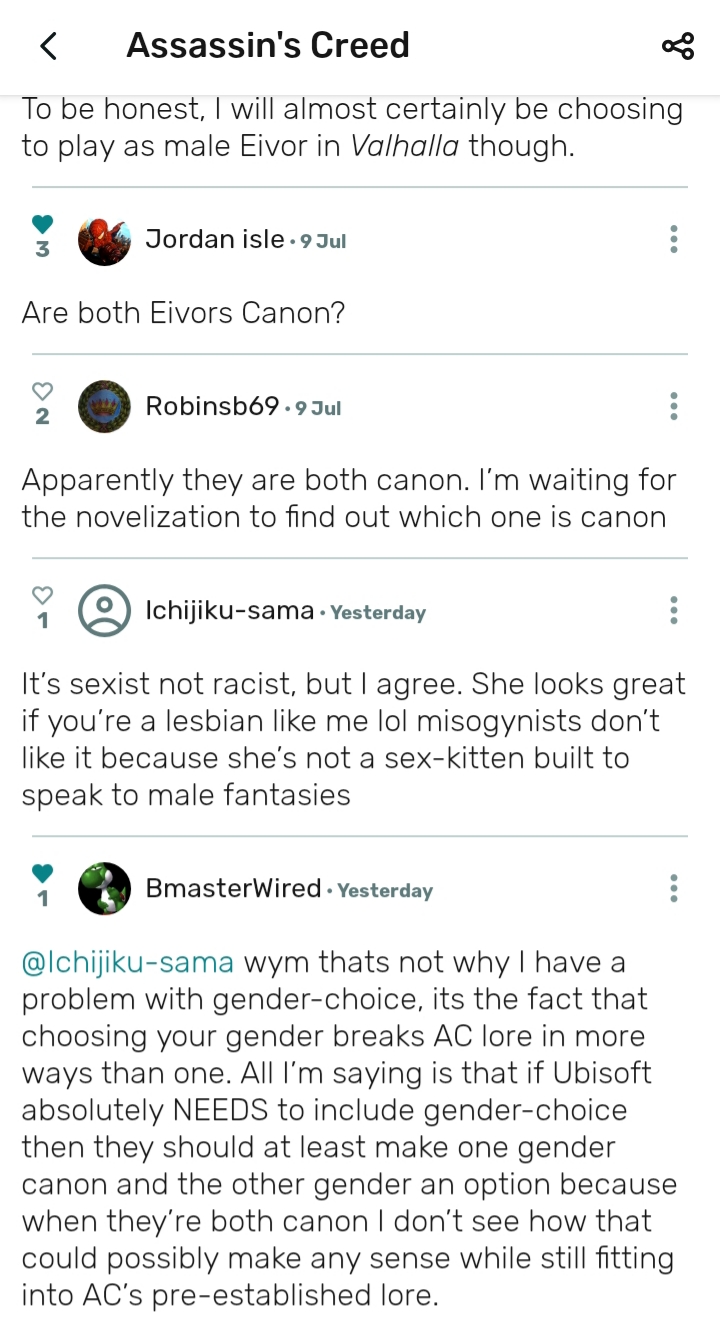This screenshot has width=720, height=1321.
Task: Unlike Jordan isle's comment
Action: (x=42, y=225)
